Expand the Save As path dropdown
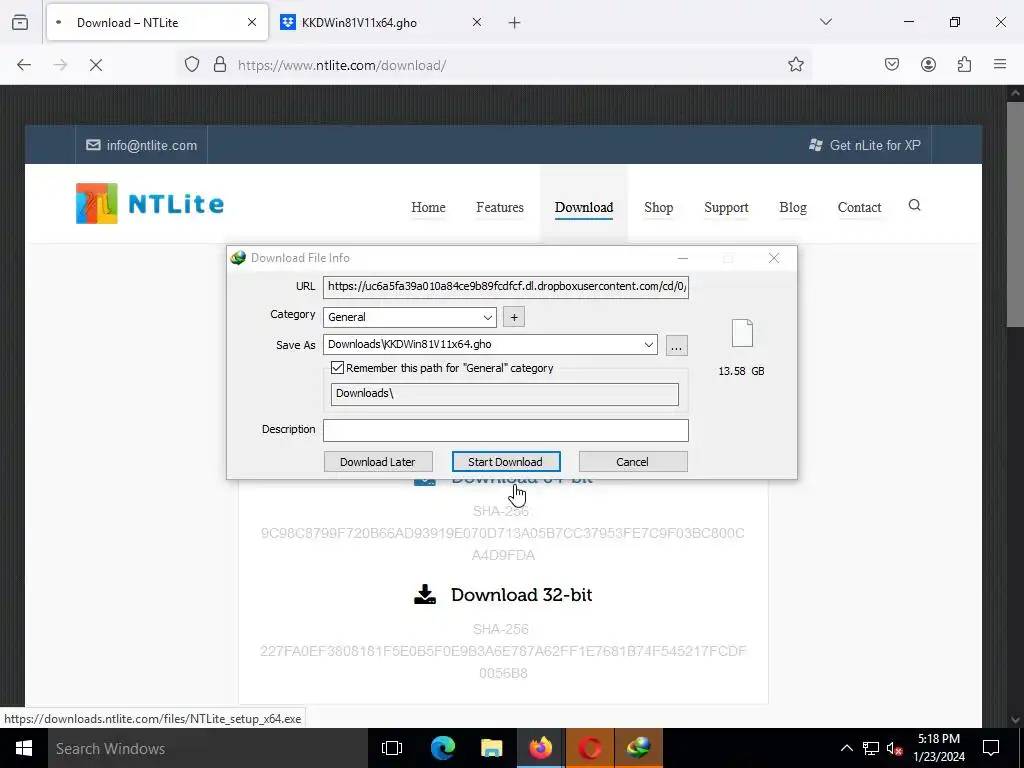 pos(648,345)
